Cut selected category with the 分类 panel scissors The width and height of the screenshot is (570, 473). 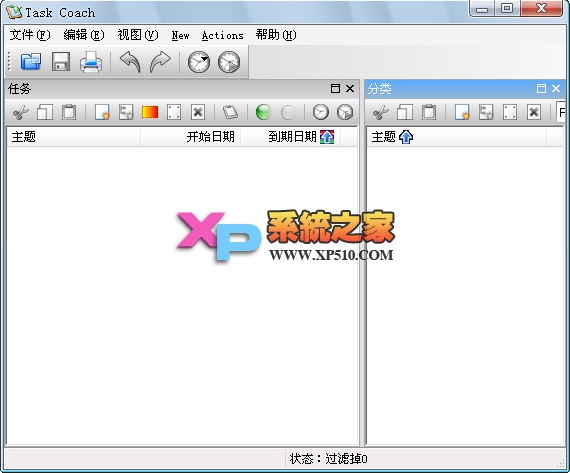(x=381, y=112)
